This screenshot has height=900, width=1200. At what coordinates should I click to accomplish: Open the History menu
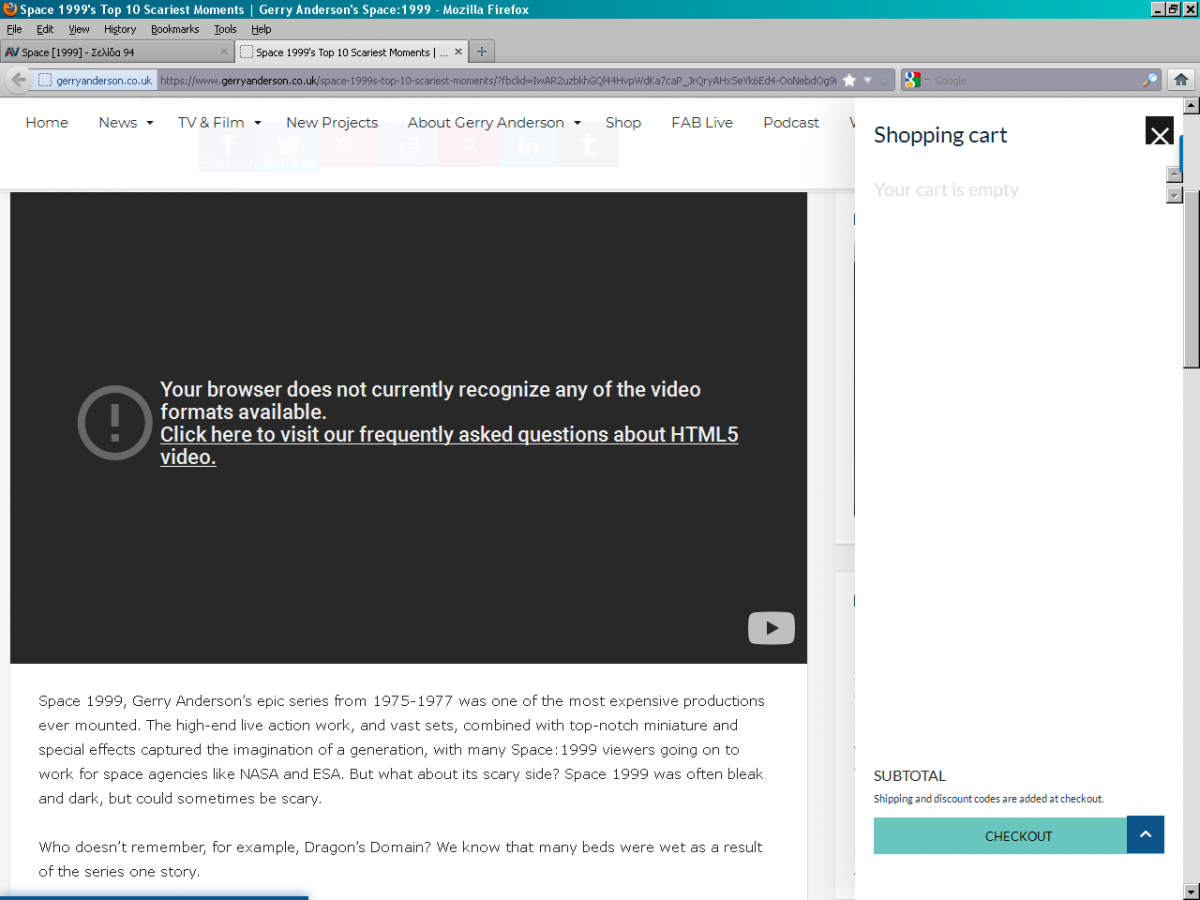coord(119,29)
